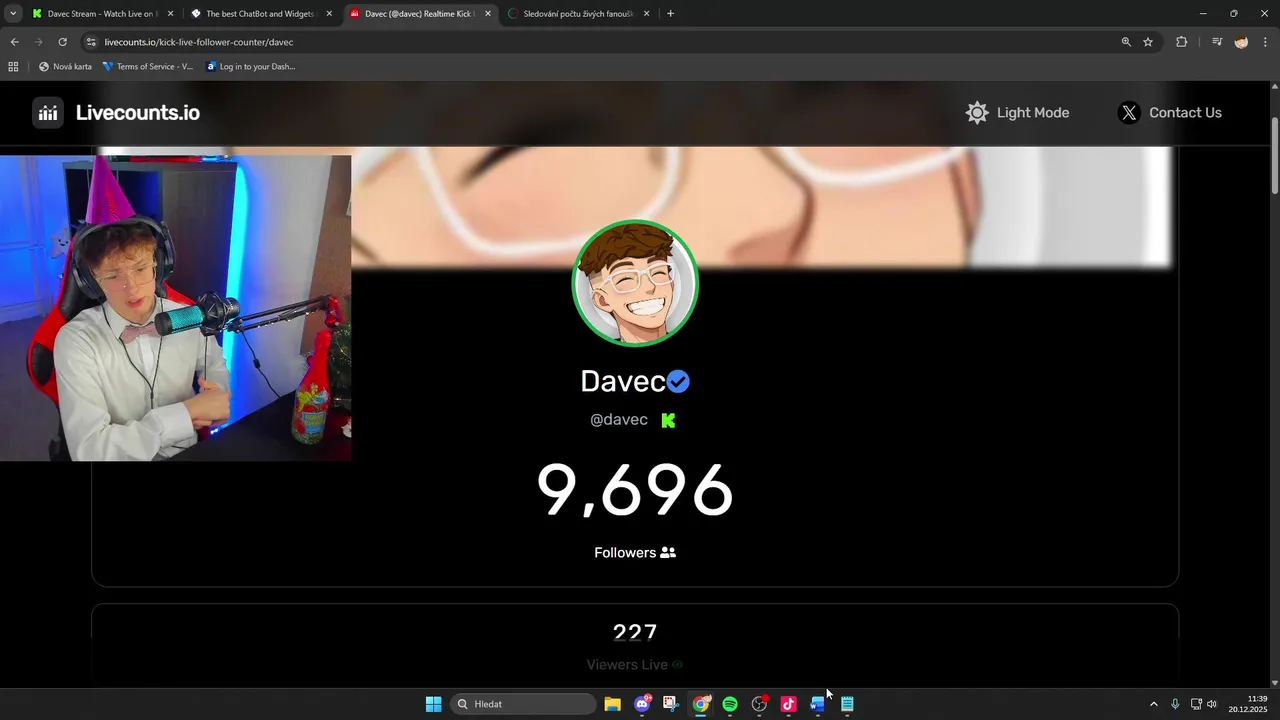This screenshot has height=720, width=1280.
Task: Open the network icon in system tray
Action: pos(1196,704)
